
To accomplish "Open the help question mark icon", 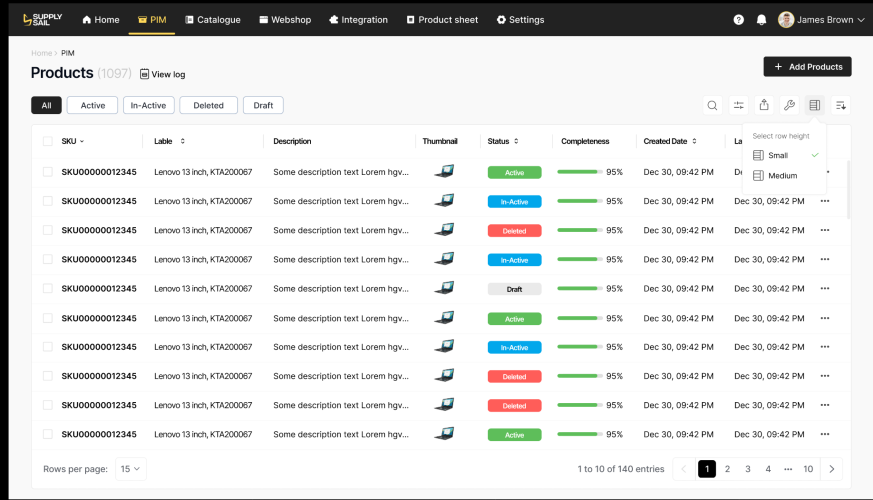I will click(x=738, y=19).
